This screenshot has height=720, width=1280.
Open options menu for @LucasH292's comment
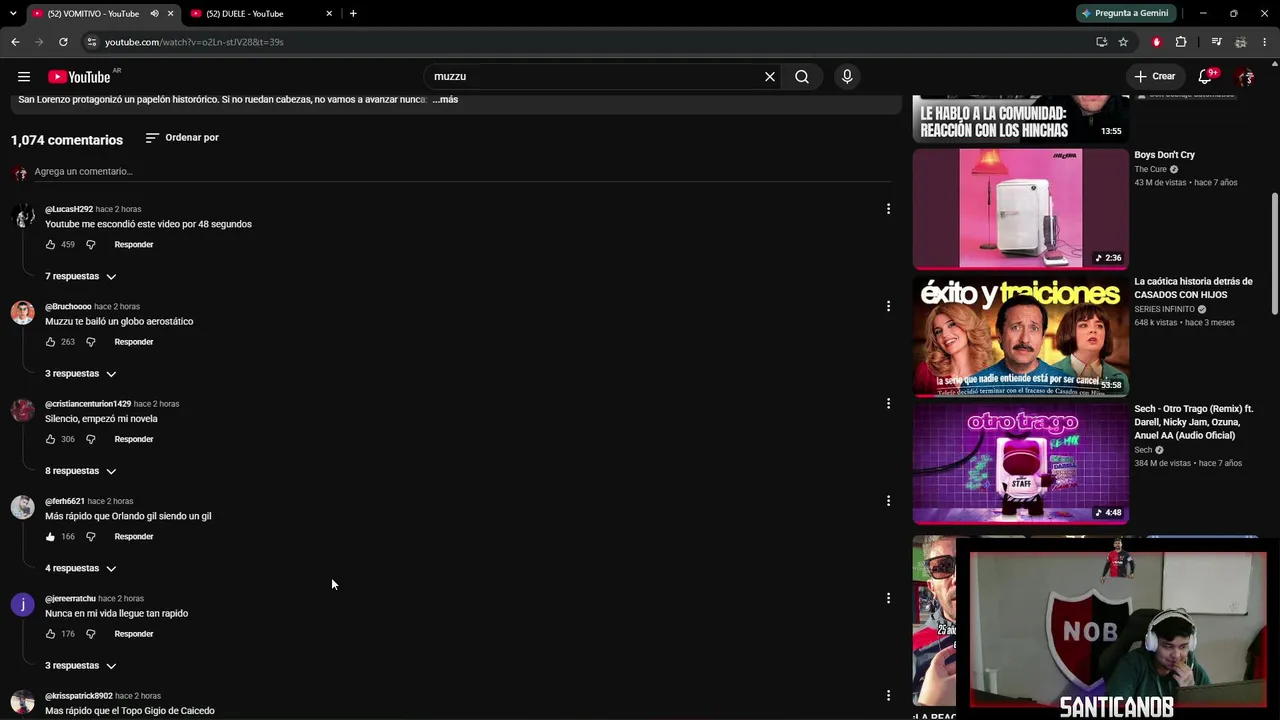tap(888, 209)
